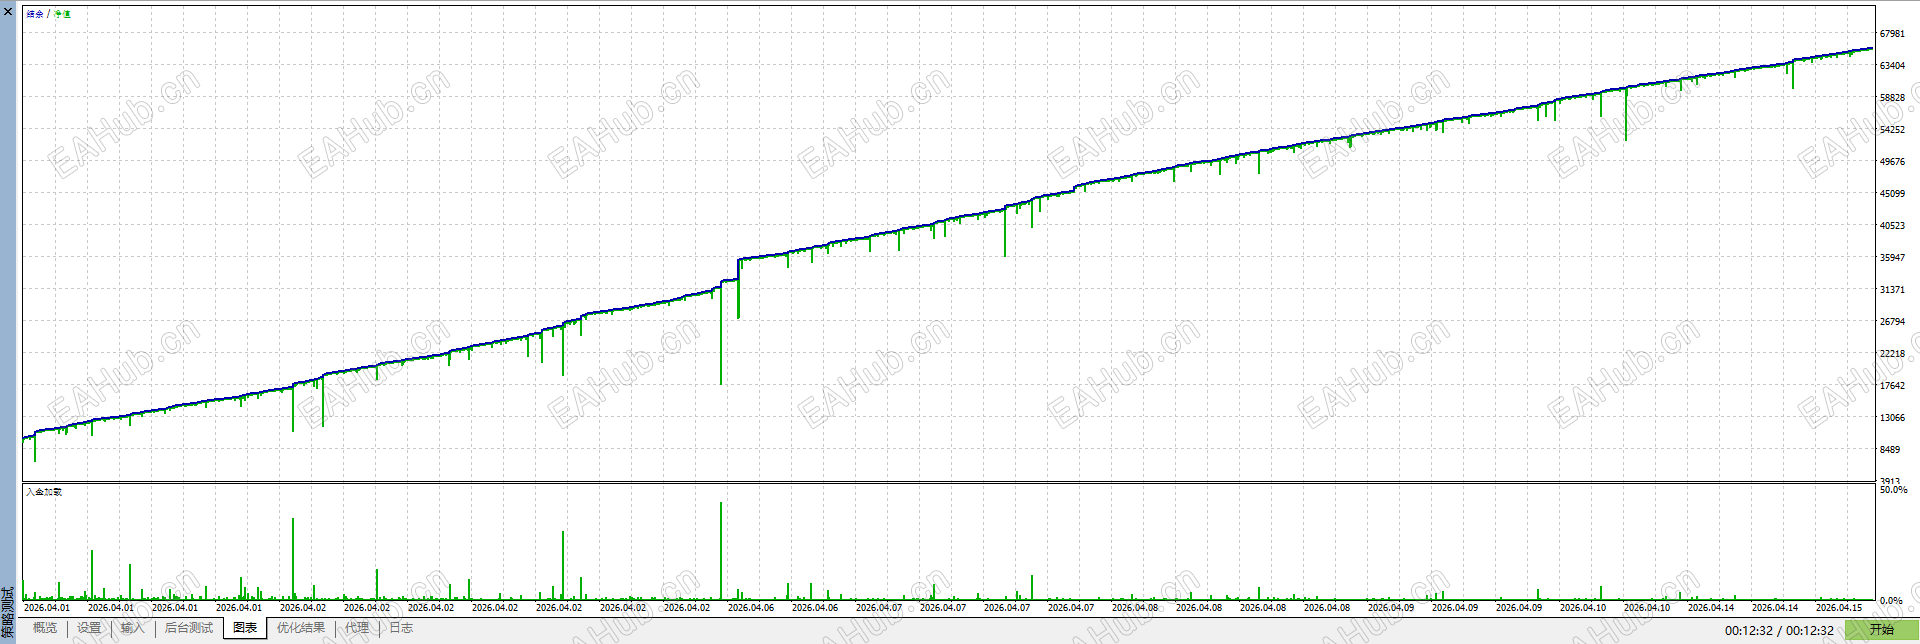Click the 净值 legend label
This screenshot has height=644, width=1920.
point(62,14)
